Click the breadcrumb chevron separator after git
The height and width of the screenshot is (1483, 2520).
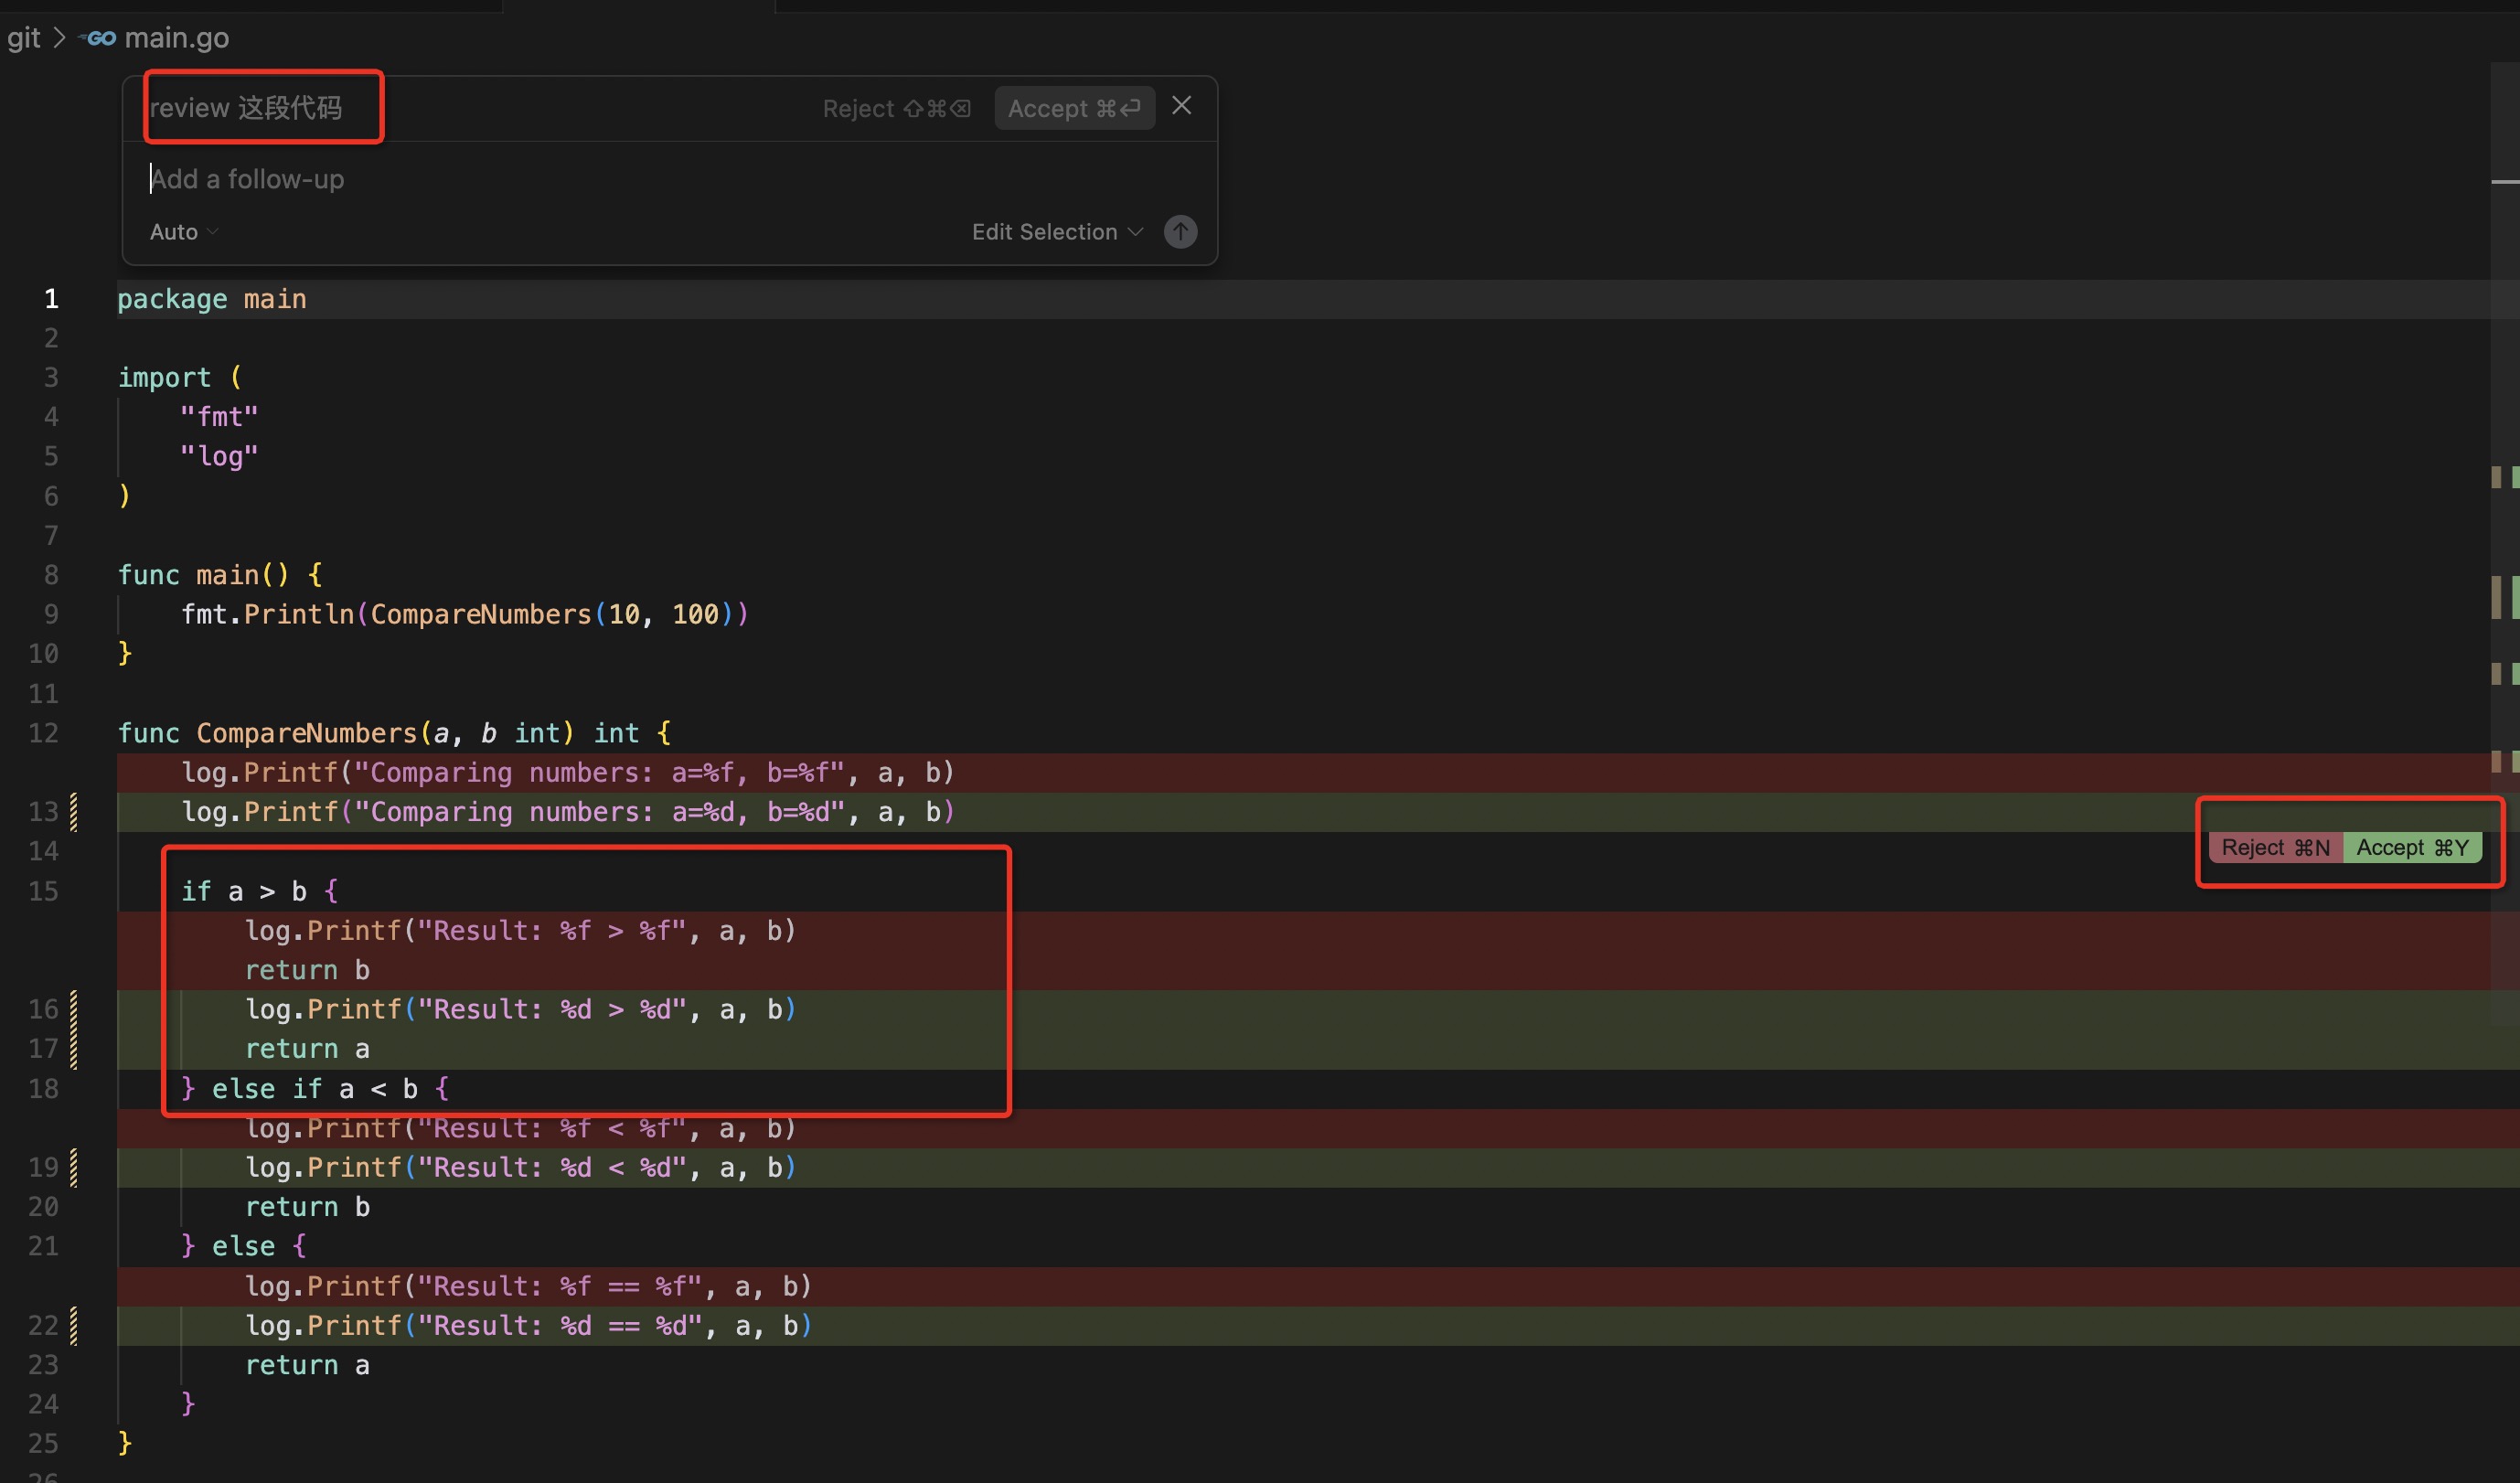59,38
